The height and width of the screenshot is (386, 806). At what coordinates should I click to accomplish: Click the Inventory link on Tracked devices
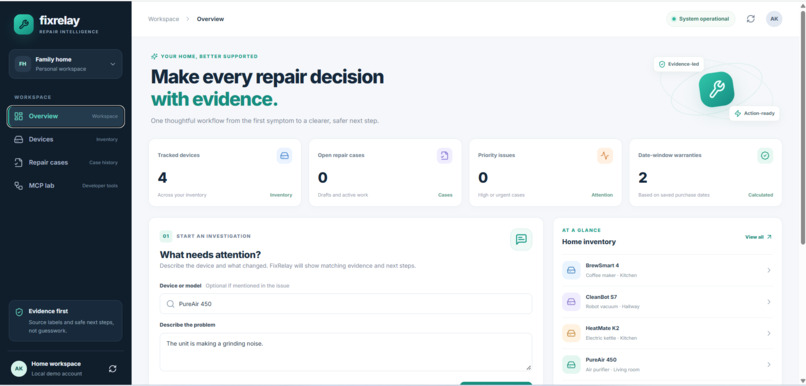[281, 195]
